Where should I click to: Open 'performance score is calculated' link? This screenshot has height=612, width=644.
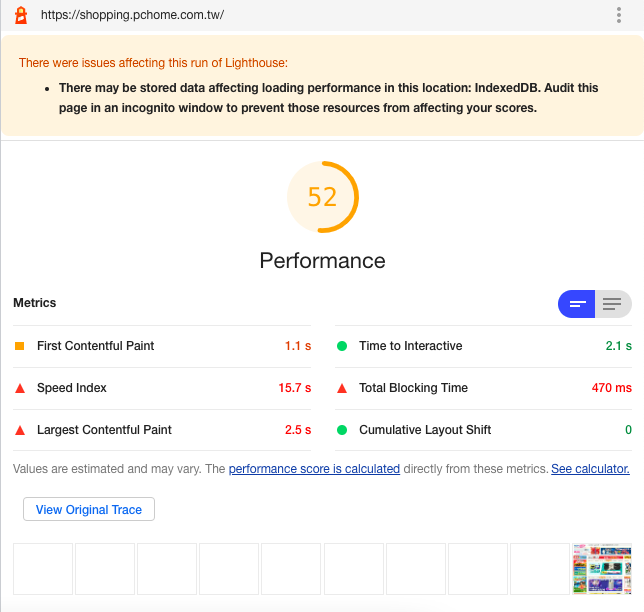pyautogui.click(x=314, y=469)
